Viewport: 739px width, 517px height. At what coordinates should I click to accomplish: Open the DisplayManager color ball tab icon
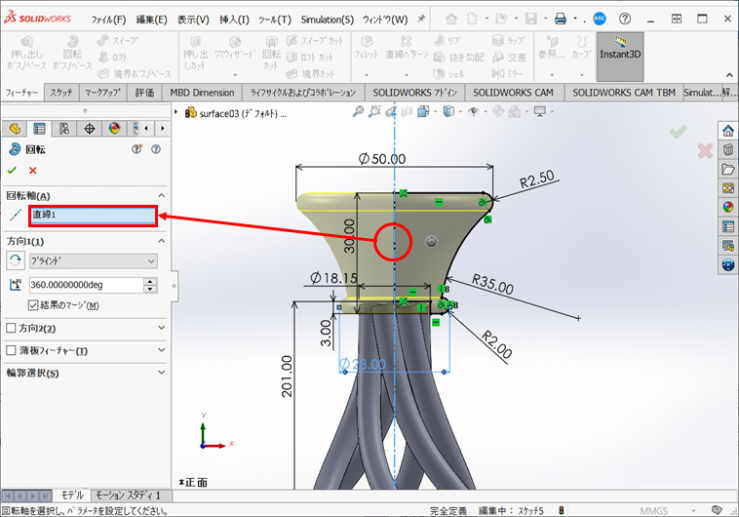pyautogui.click(x=114, y=128)
